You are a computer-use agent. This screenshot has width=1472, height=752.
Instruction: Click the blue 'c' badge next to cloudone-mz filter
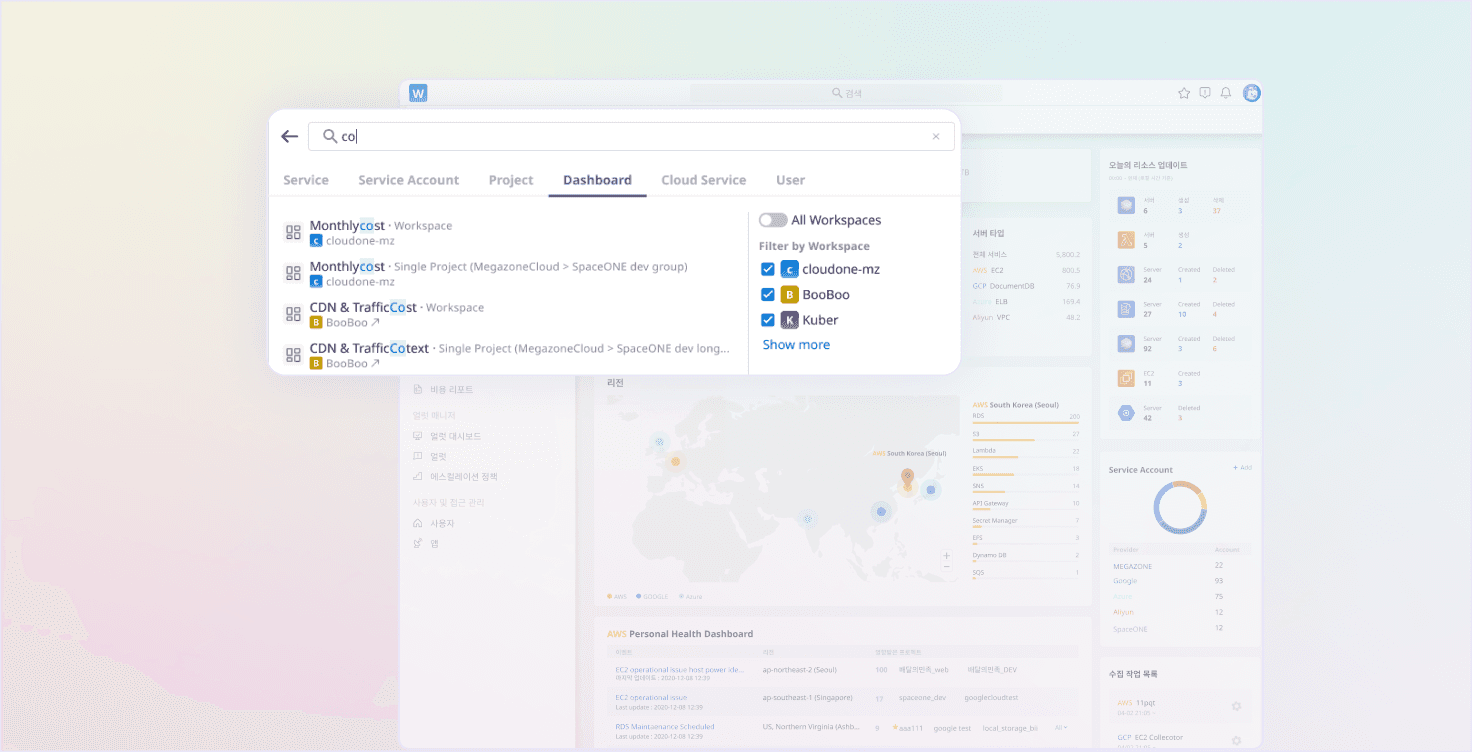789,269
